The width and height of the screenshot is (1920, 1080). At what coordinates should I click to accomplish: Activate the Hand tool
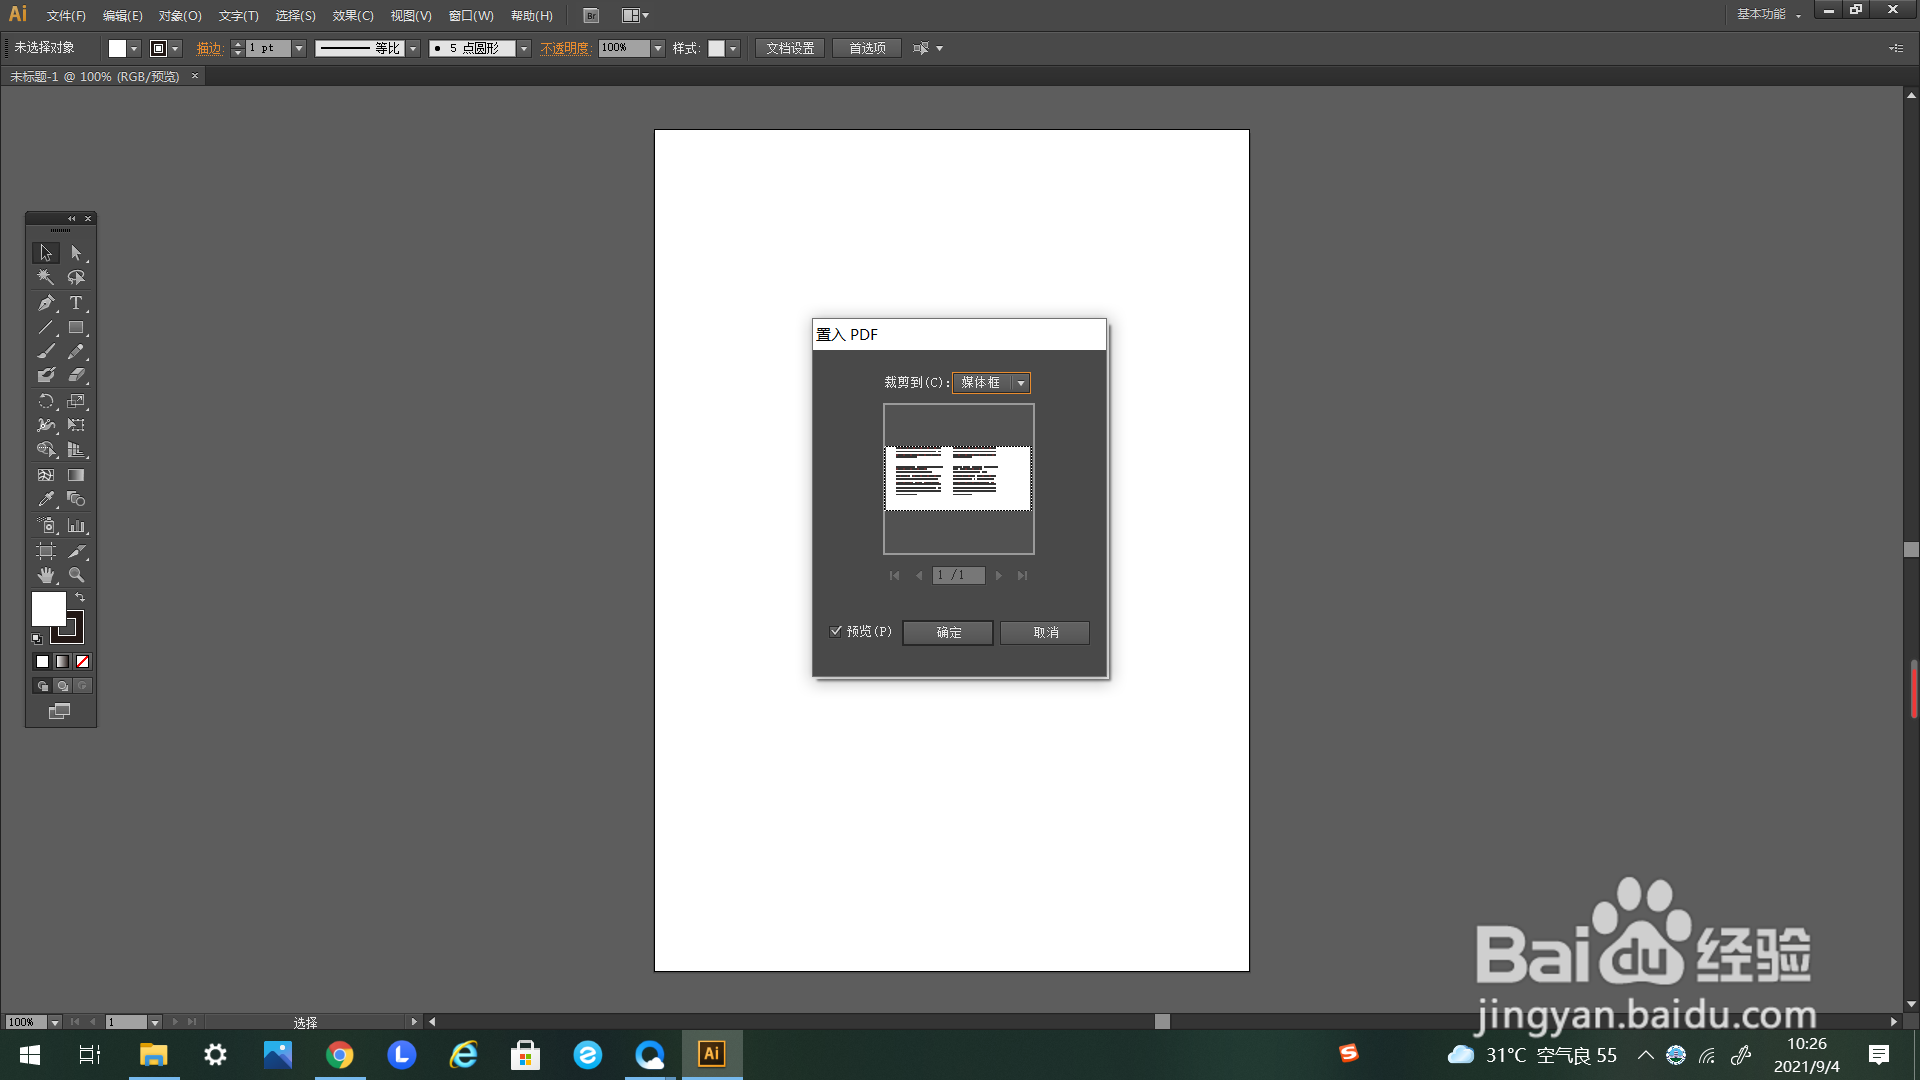pos(46,575)
